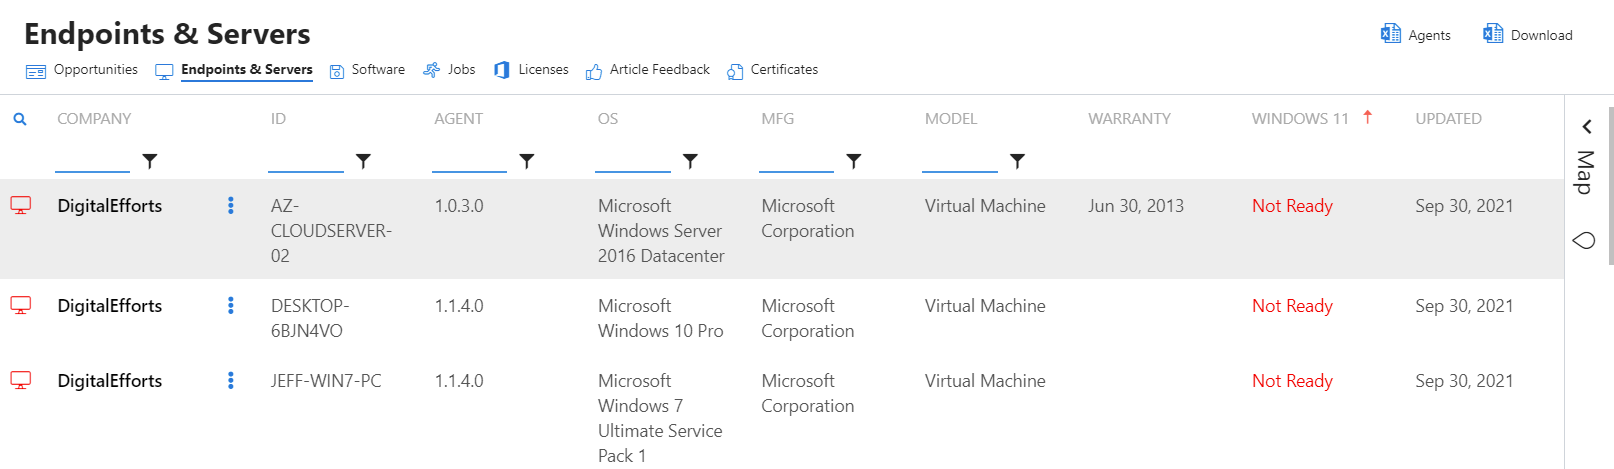Image resolution: width=1614 pixels, height=469 pixels.
Task: Click monitor icon for DESKTOP-6BJN4VO row
Action: click(21, 305)
